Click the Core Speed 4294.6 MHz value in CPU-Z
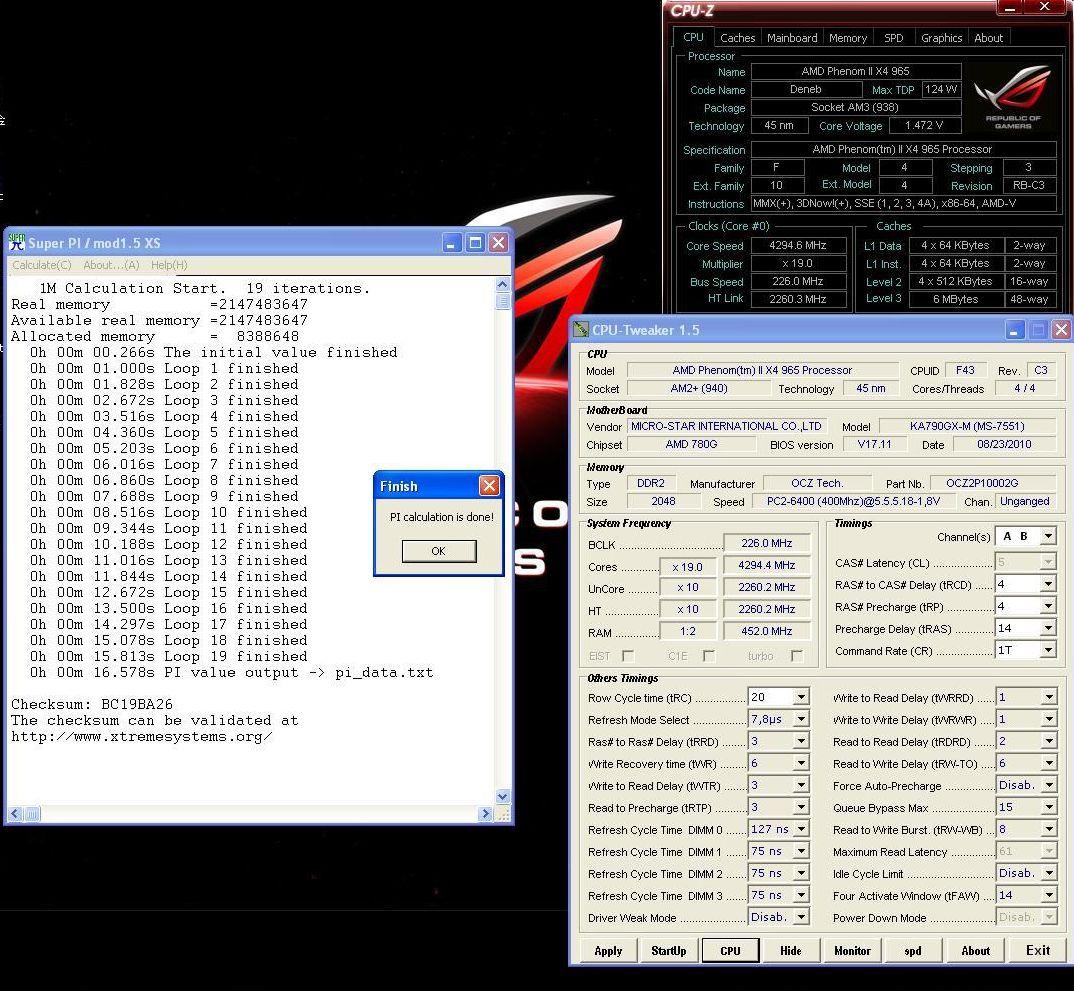This screenshot has width=1074, height=991. point(797,245)
